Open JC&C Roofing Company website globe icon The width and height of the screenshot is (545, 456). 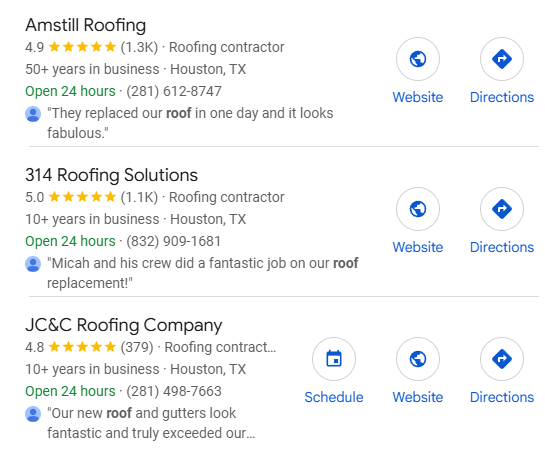(x=418, y=359)
